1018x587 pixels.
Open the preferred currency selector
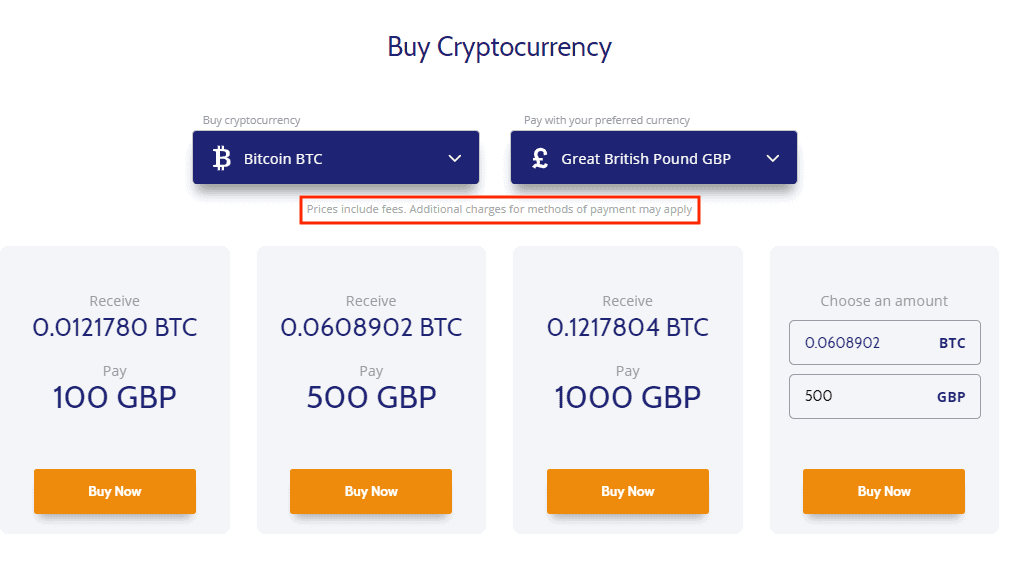tap(654, 158)
